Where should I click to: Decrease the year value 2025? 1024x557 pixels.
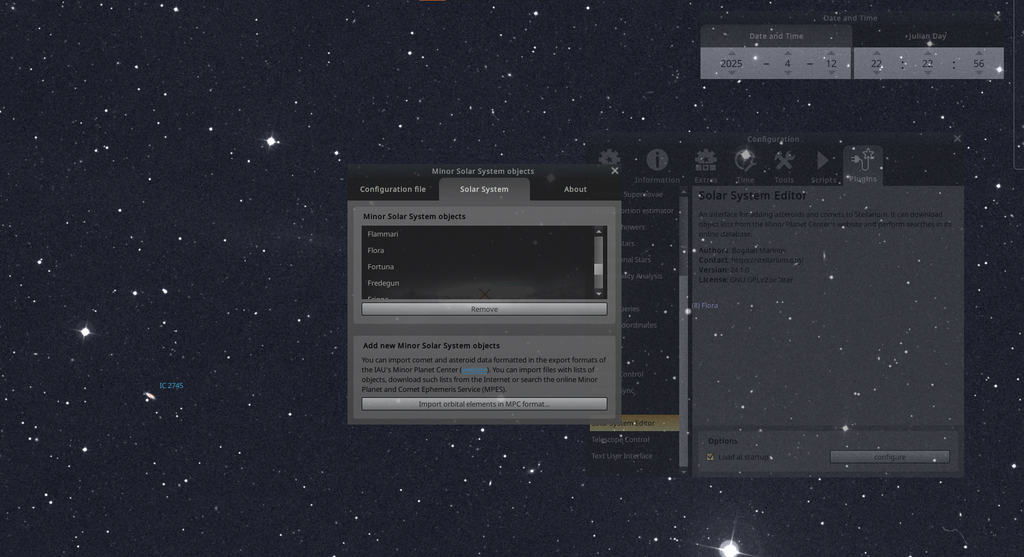click(x=731, y=73)
